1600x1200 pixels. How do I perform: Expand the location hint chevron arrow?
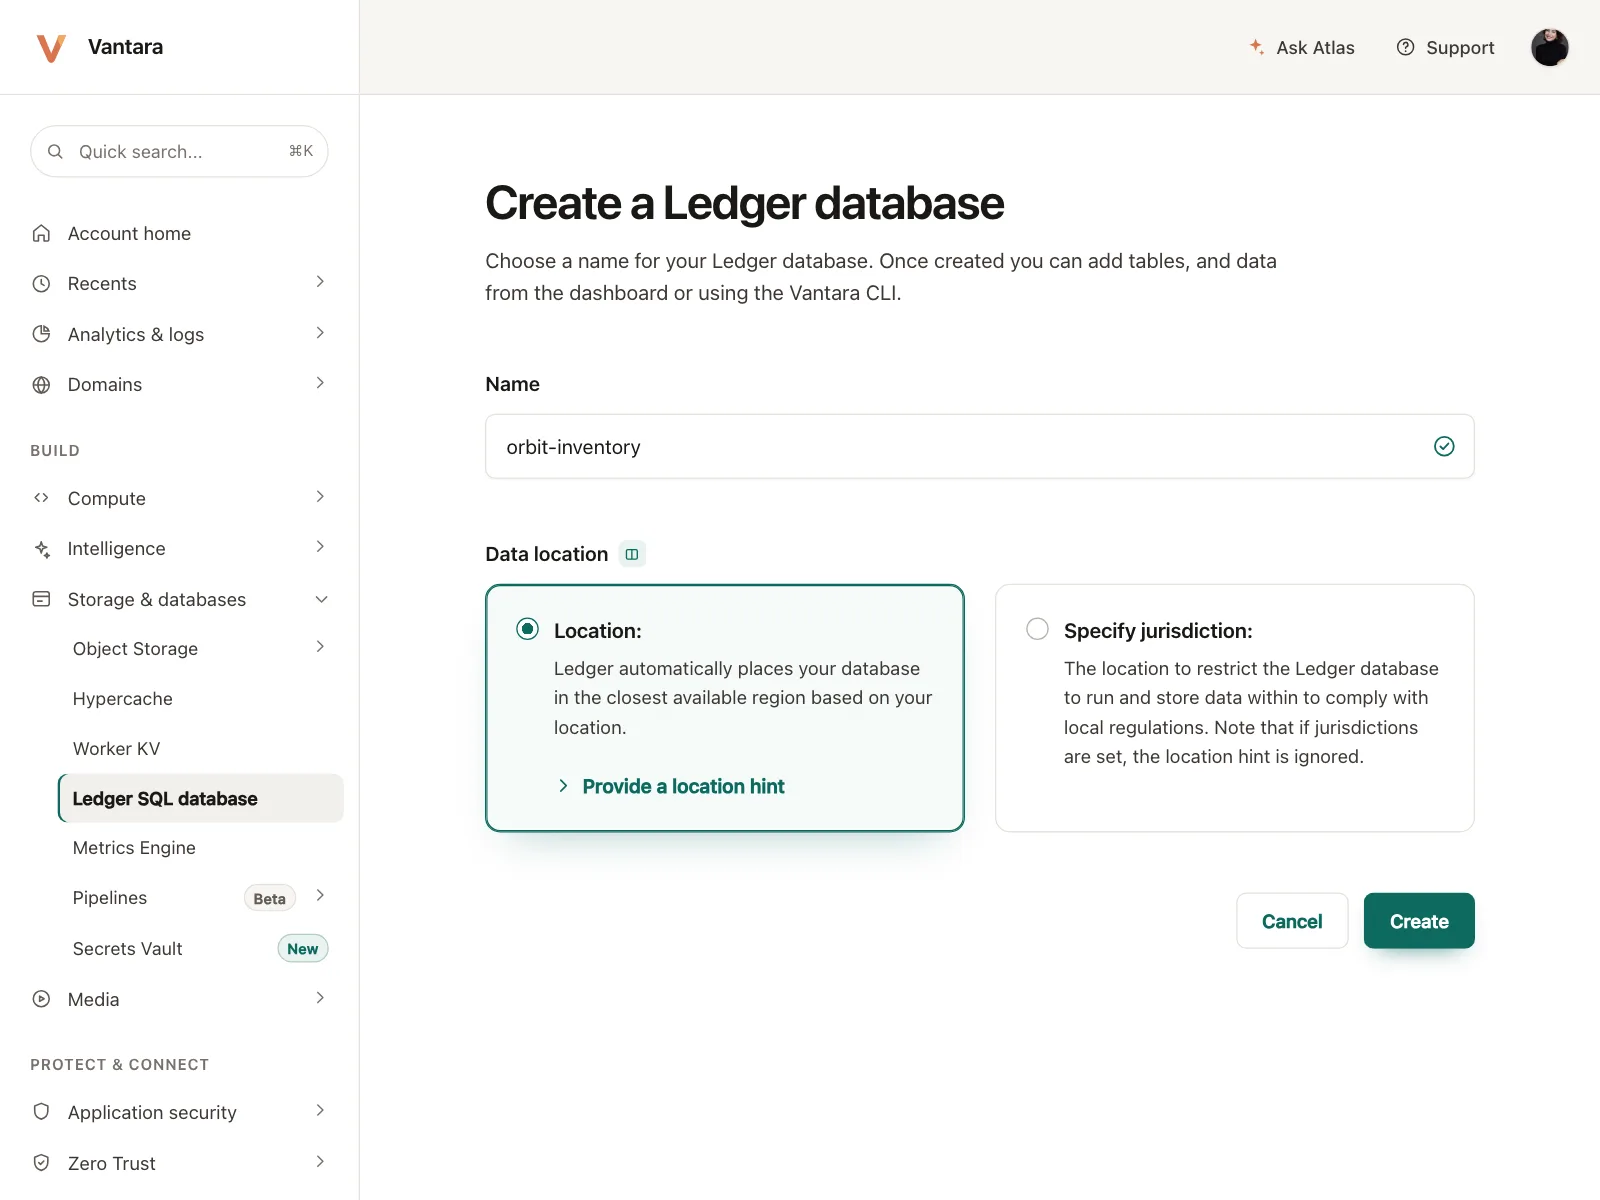[x=563, y=786]
